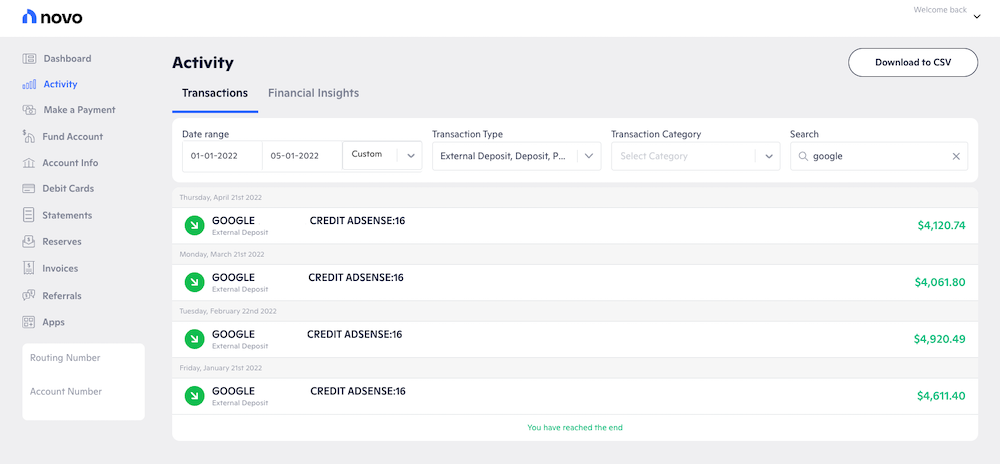Click the Make a Payment icon
The height and width of the screenshot is (464, 1000).
[29, 110]
